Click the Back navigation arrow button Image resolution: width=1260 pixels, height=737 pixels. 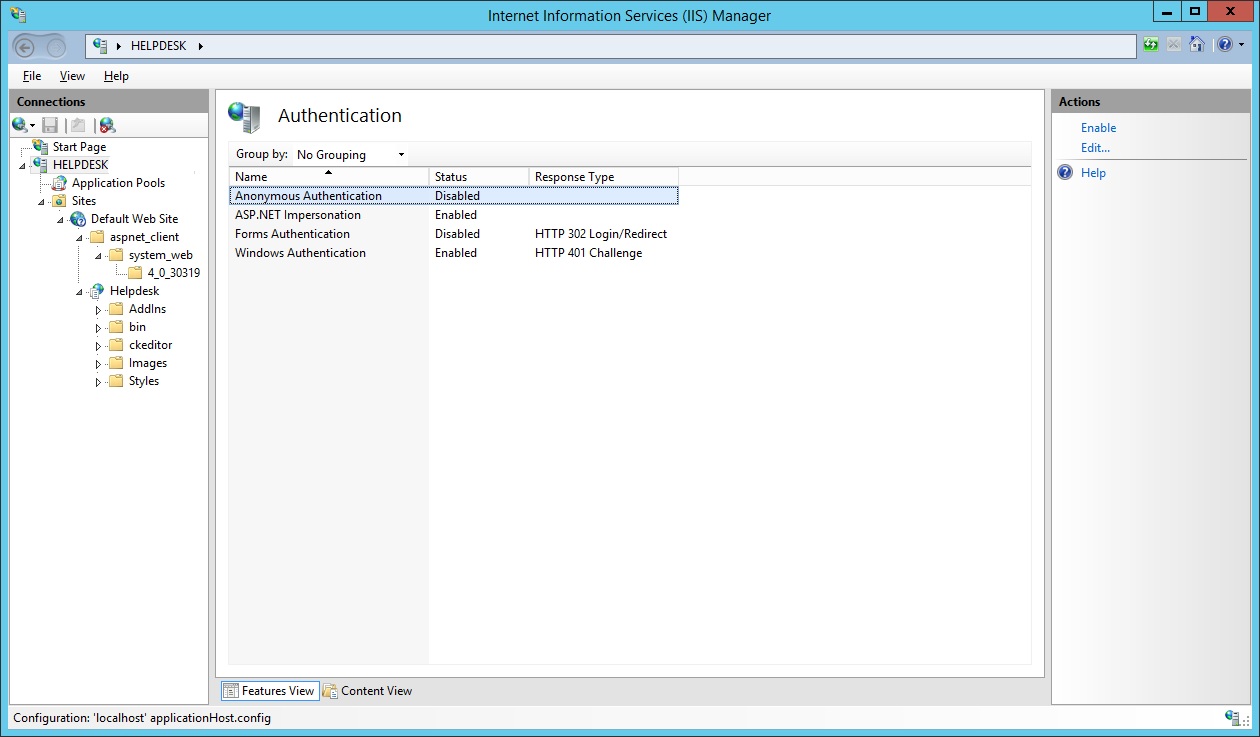(27, 46)
